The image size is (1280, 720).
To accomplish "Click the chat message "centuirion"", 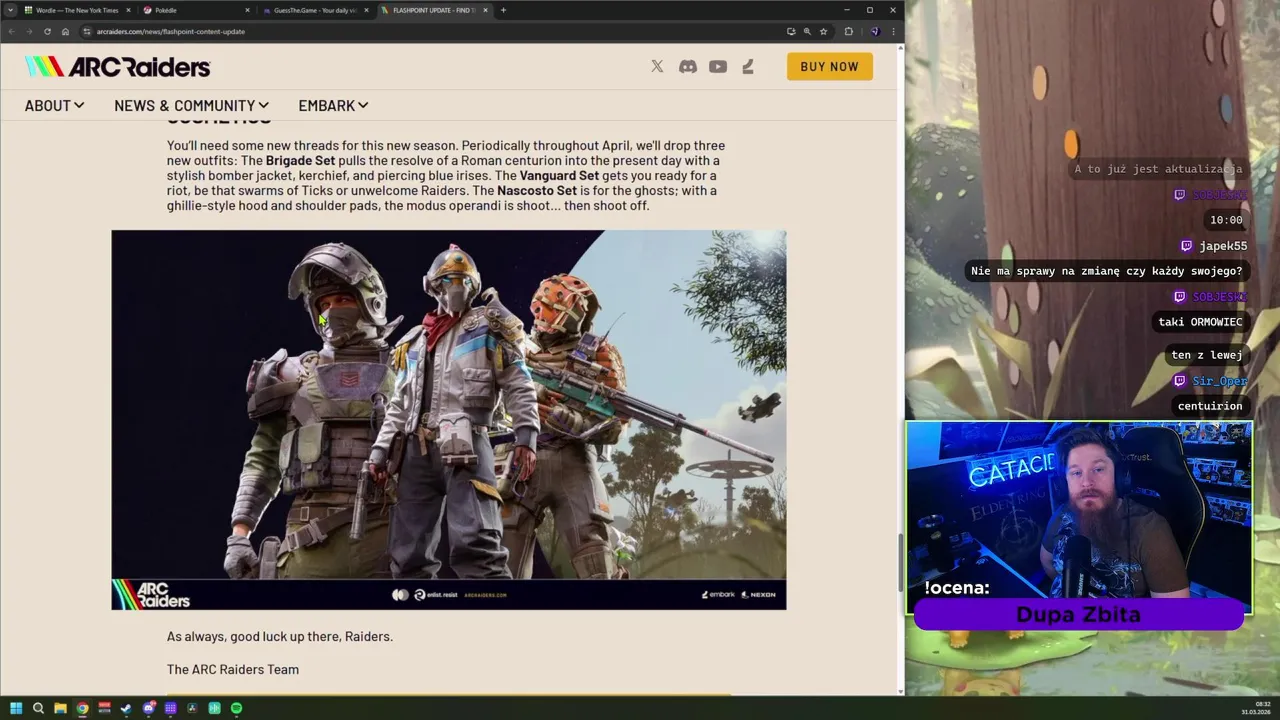I will tap(1210, 406).
